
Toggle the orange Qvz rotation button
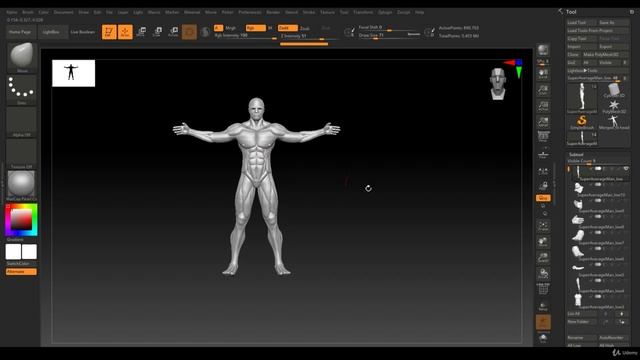pos(543,198)
